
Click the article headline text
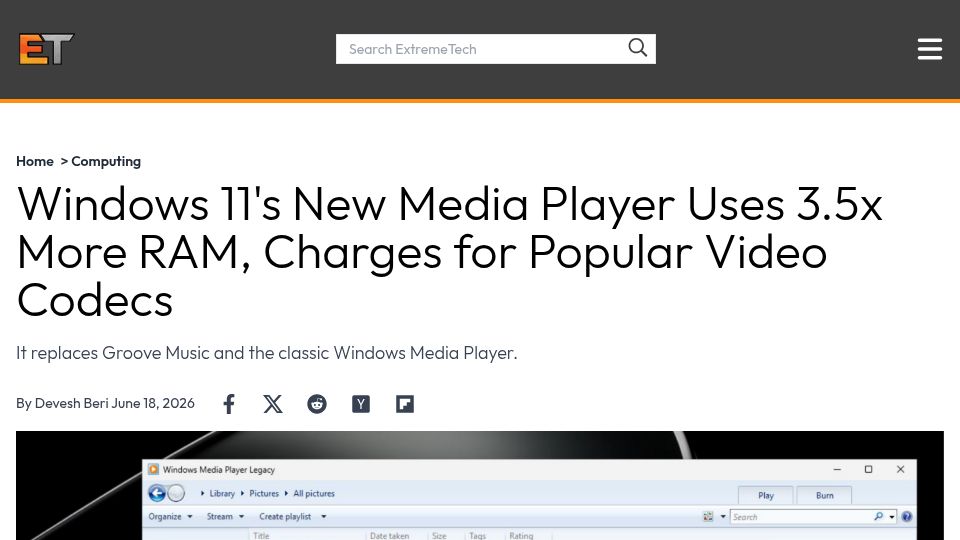pos(449,252)
